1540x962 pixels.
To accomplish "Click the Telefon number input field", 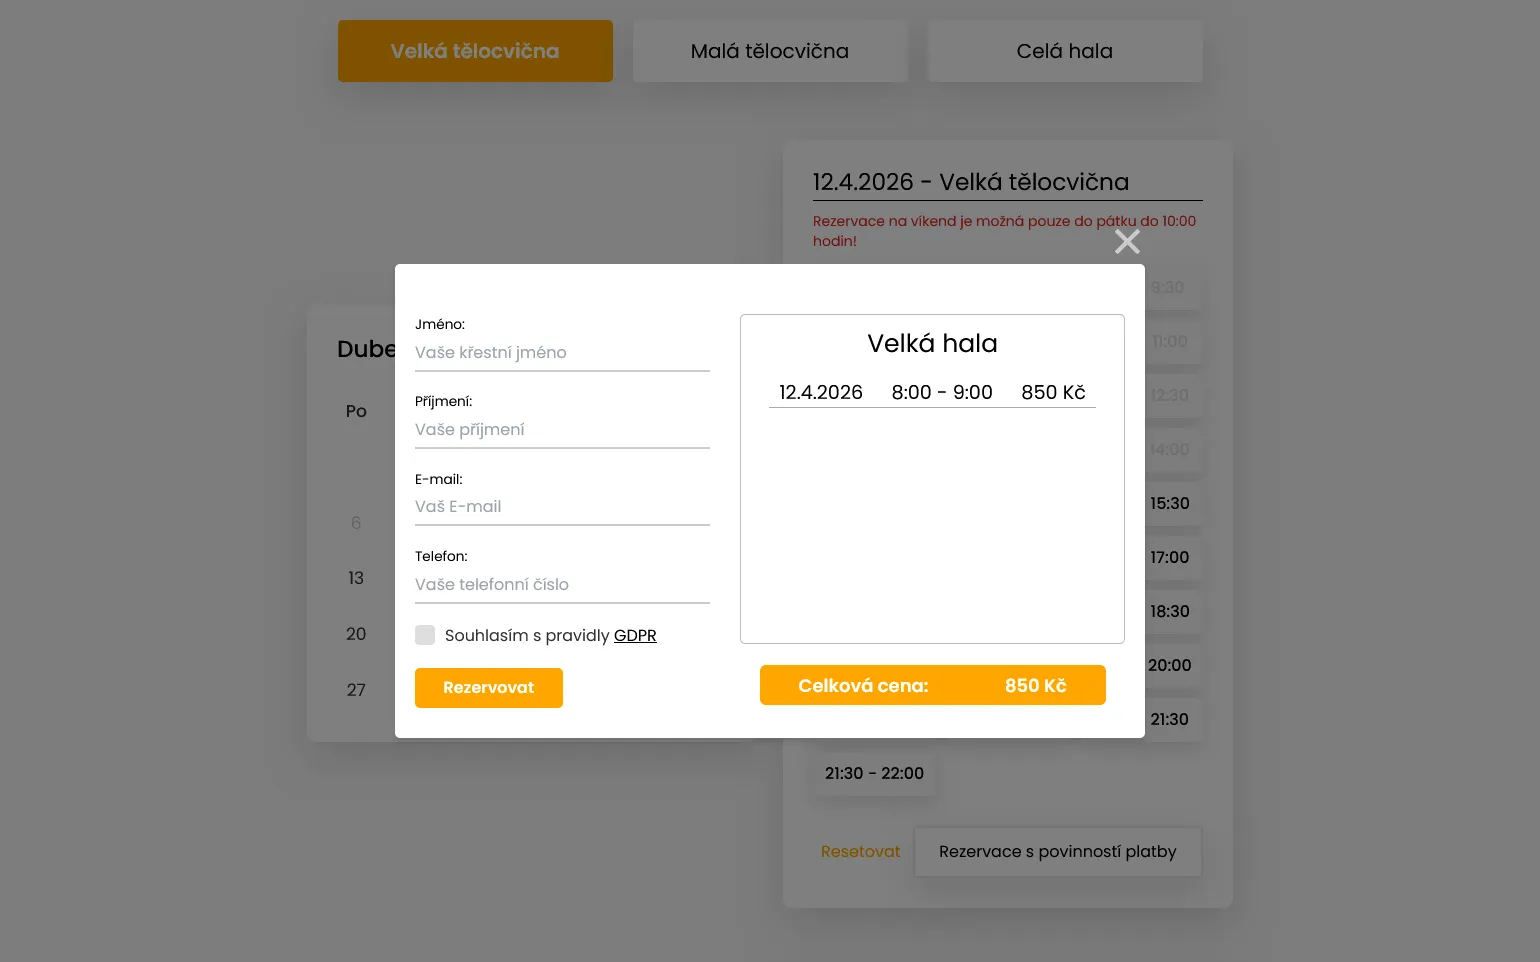I will pos(561,585).
